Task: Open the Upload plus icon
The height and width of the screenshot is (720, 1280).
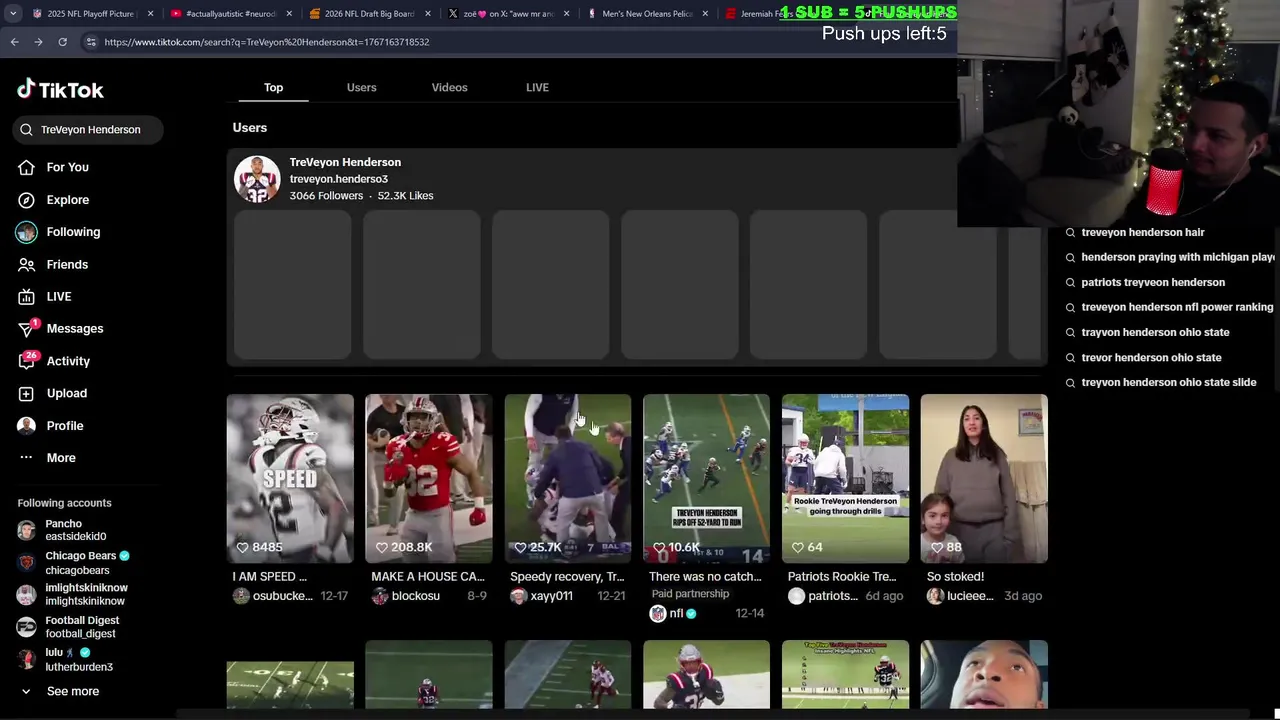Action: (27, 393)
